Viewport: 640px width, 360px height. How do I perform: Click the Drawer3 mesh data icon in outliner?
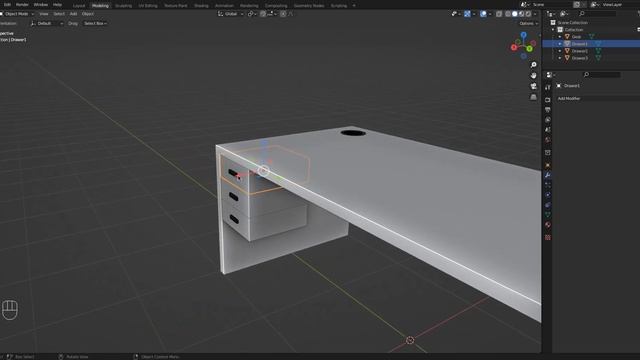point(598,58)
